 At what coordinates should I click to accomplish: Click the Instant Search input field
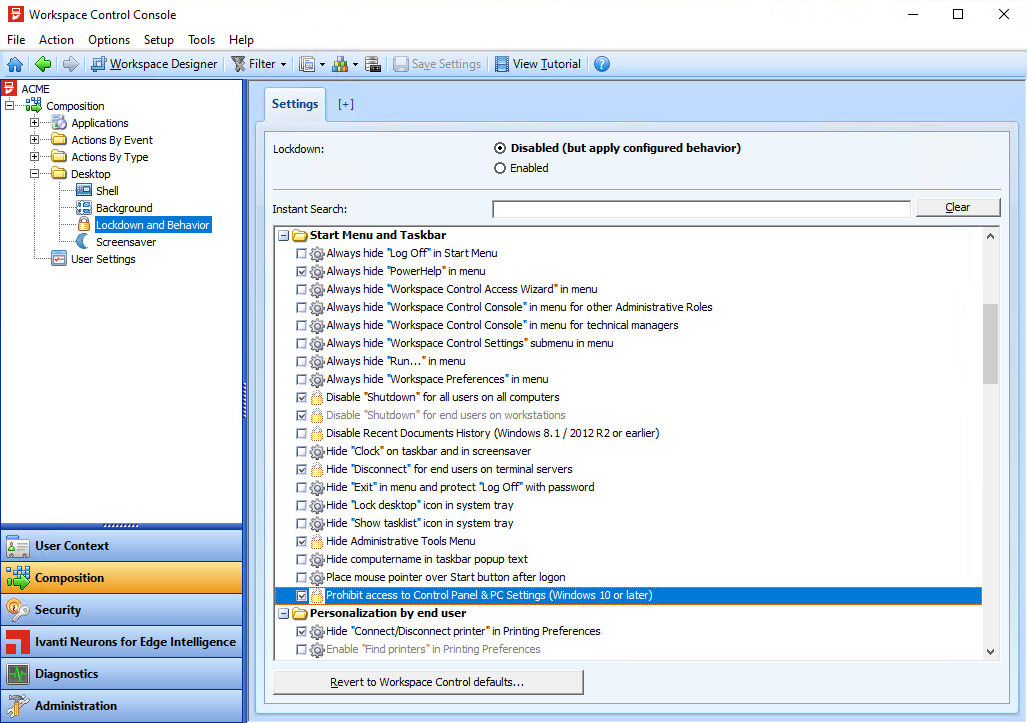click(x=701, y=209)
